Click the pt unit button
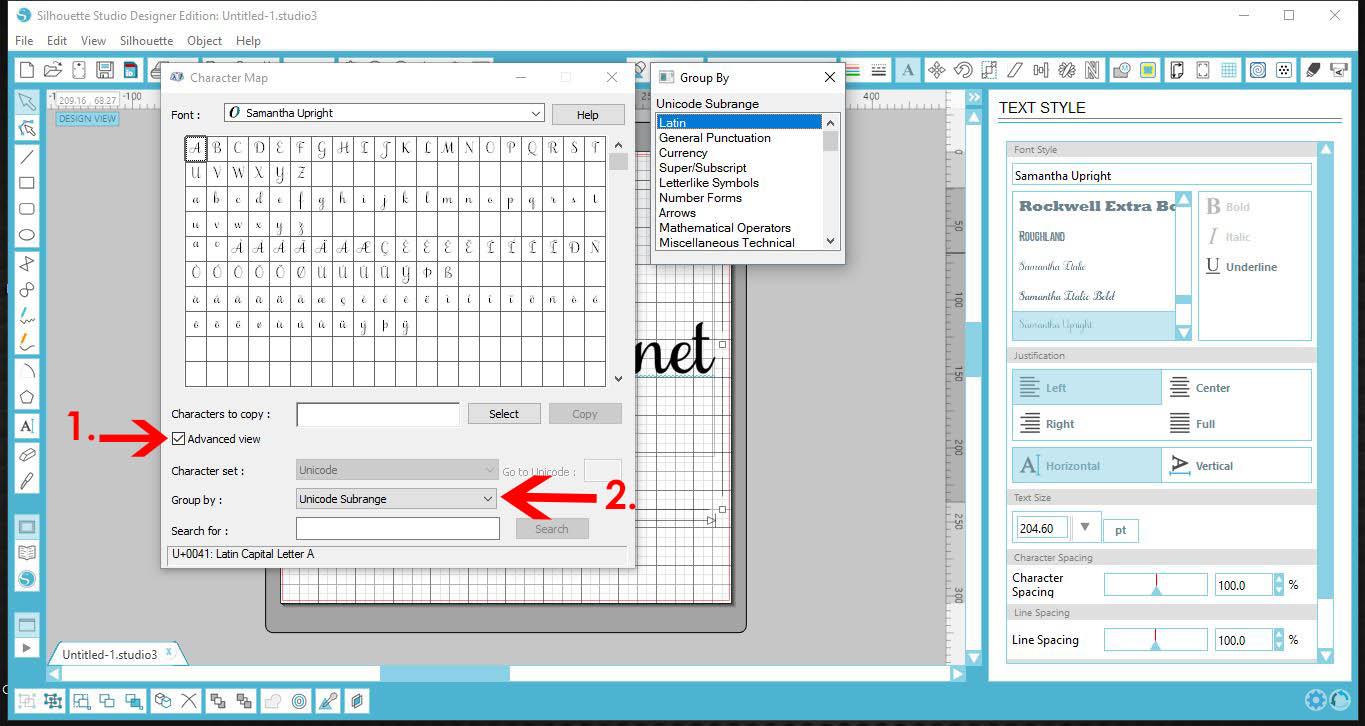This screenshot has width=1365, height=726. pos(1120,530)
